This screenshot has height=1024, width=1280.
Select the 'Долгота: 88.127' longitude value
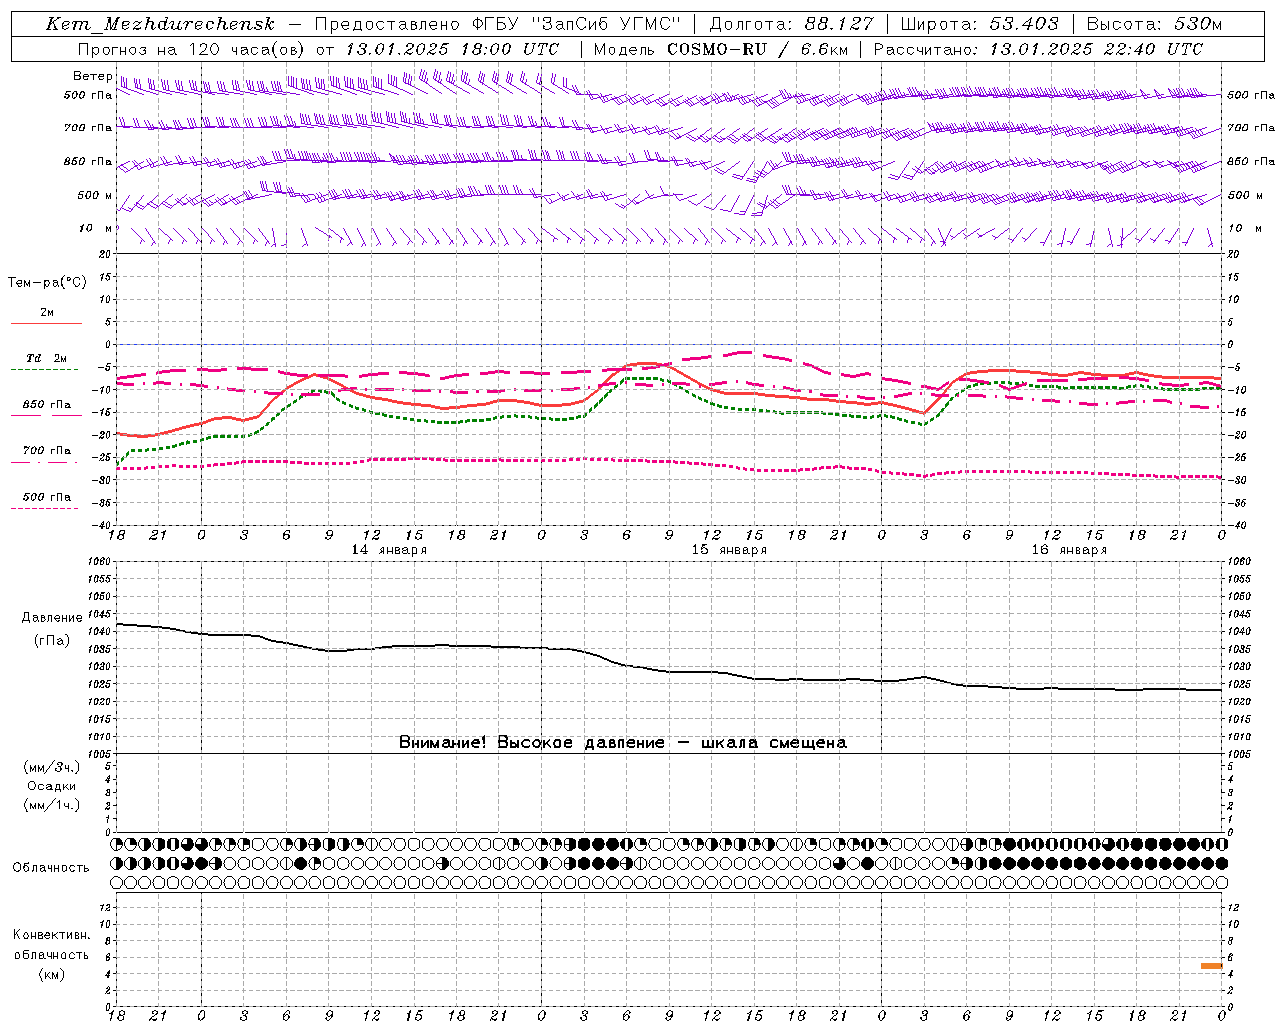pos(791,24)
